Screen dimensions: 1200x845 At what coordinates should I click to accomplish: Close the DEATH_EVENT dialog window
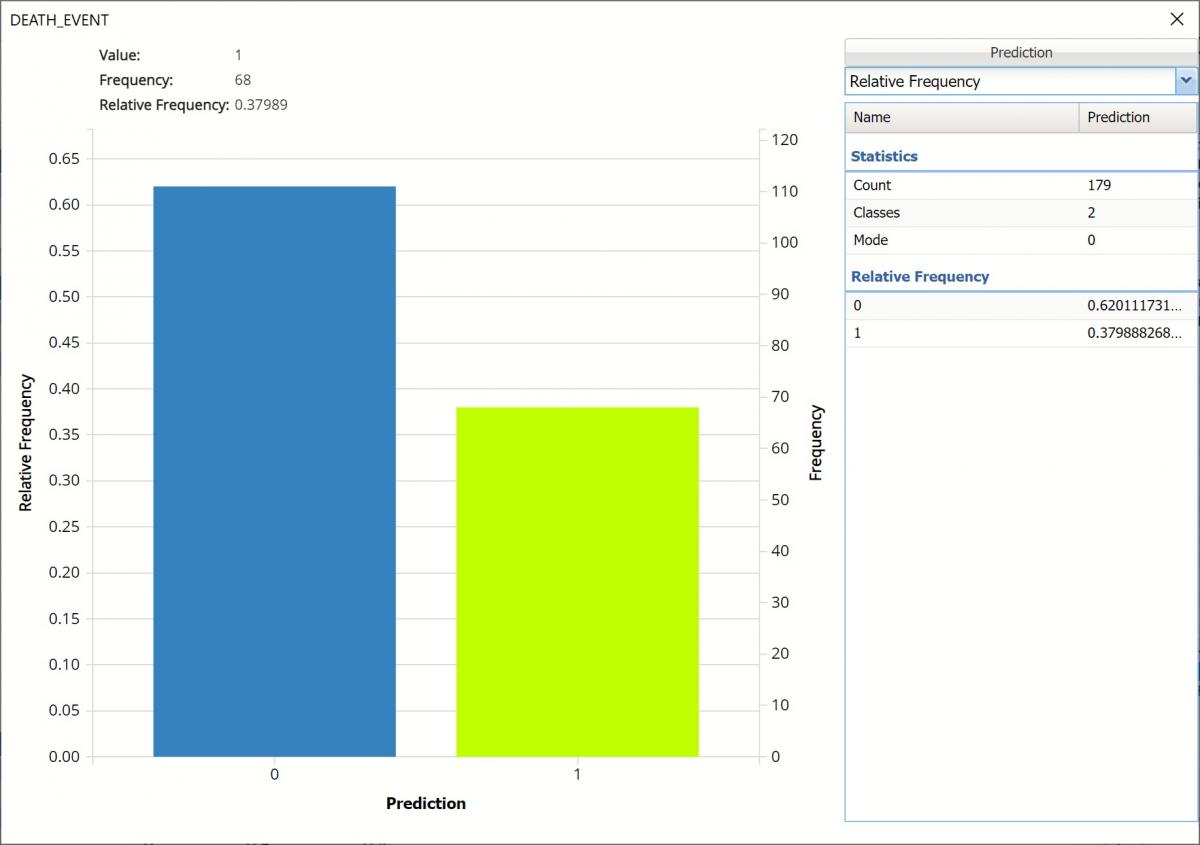pyautogui.click(x=1176, y=19)
